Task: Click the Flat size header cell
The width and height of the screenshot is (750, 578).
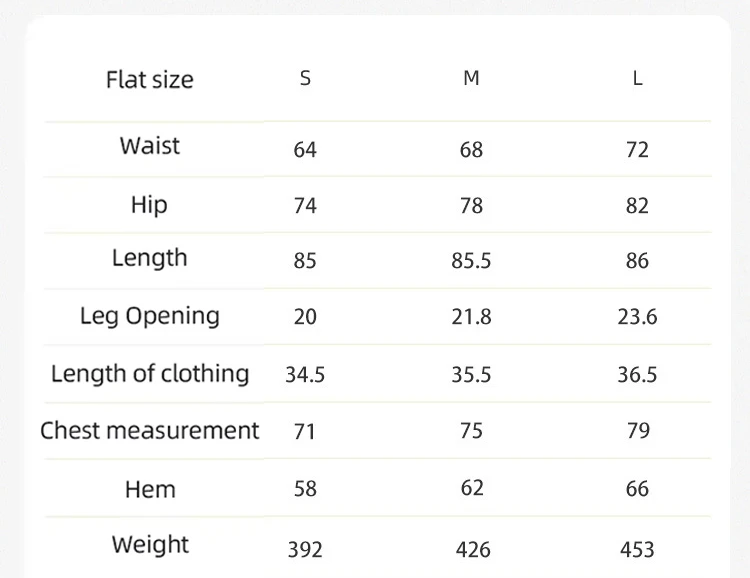Action: click(x=150, y=79)
